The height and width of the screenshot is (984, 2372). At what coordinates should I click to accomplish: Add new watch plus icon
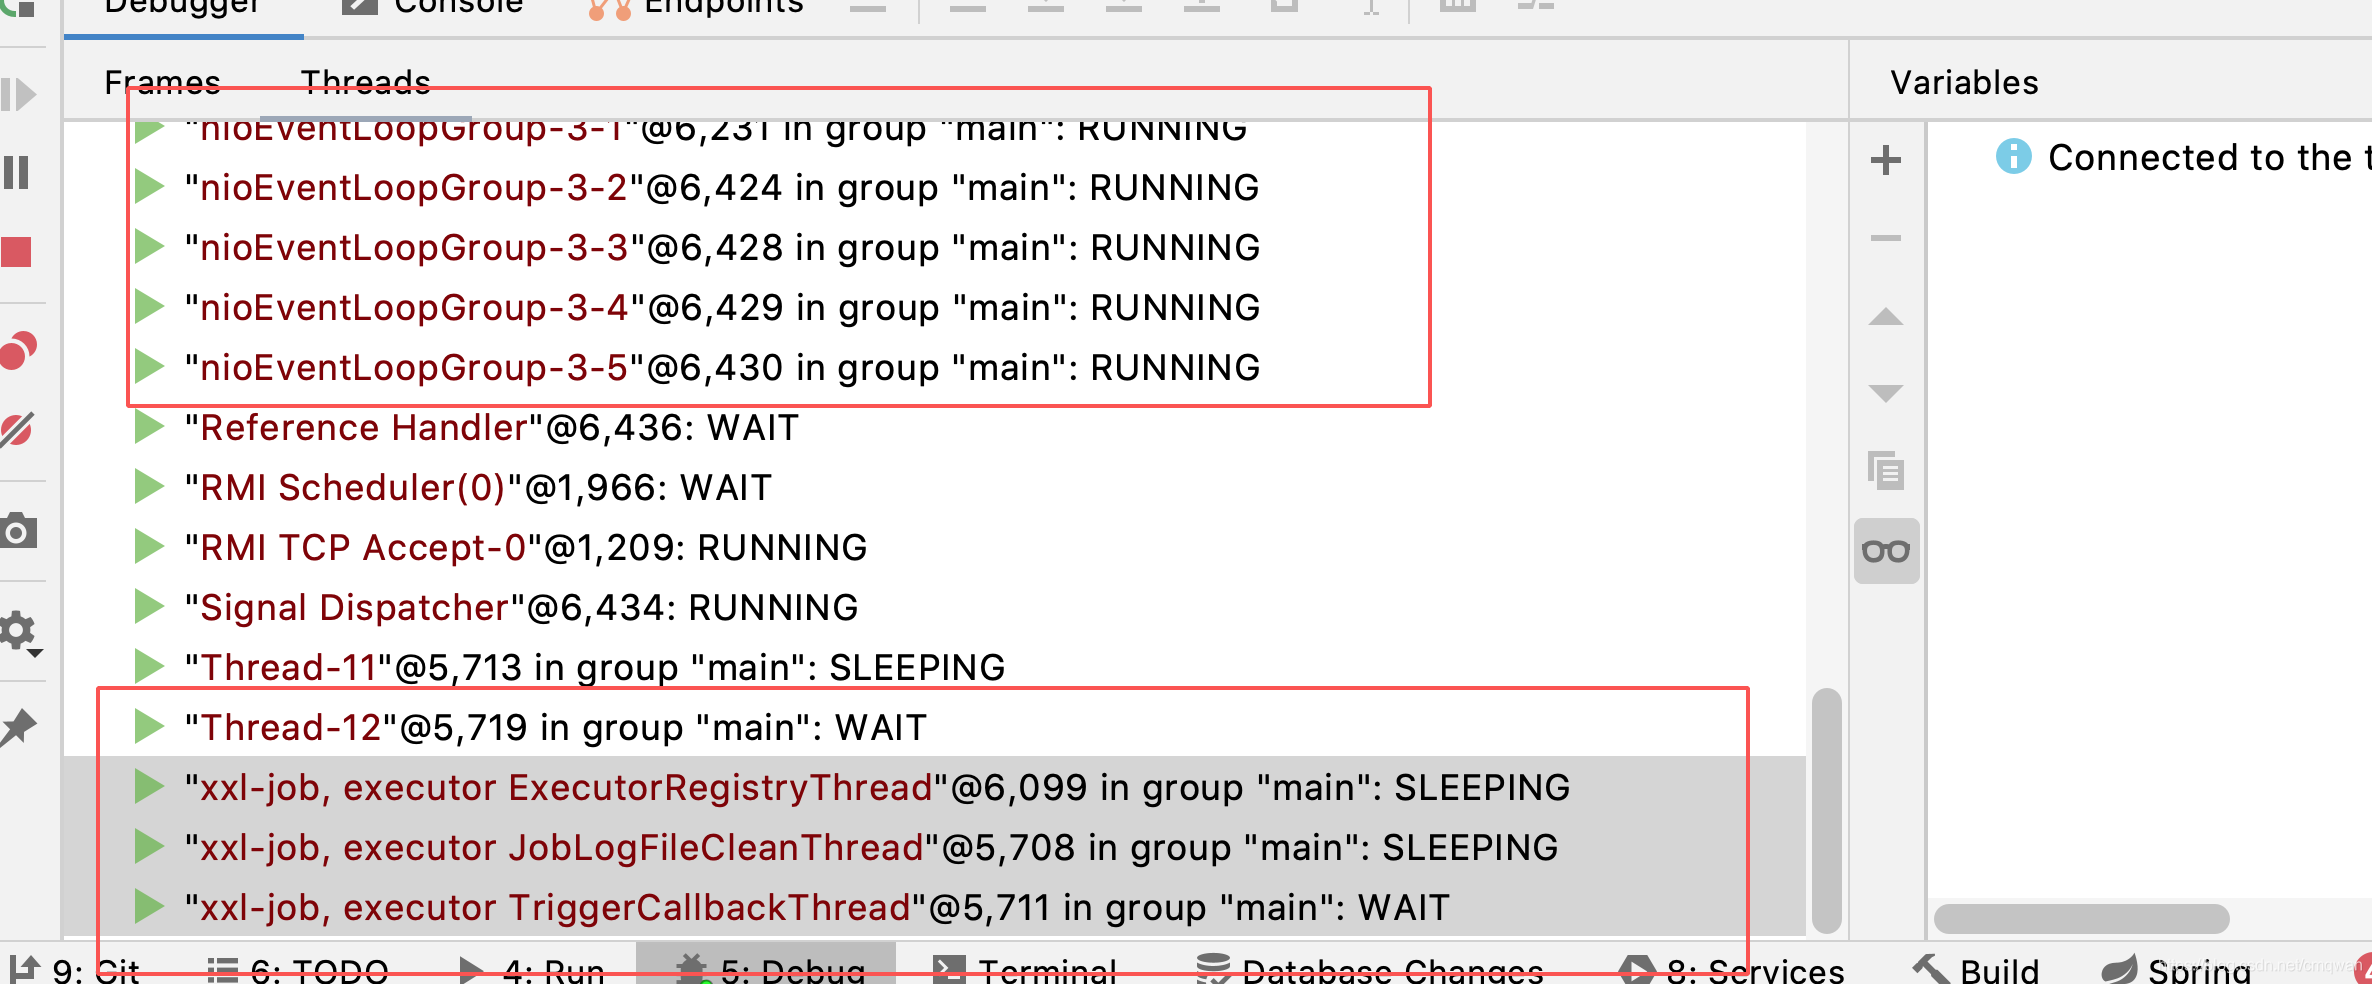coord(1886,160)
